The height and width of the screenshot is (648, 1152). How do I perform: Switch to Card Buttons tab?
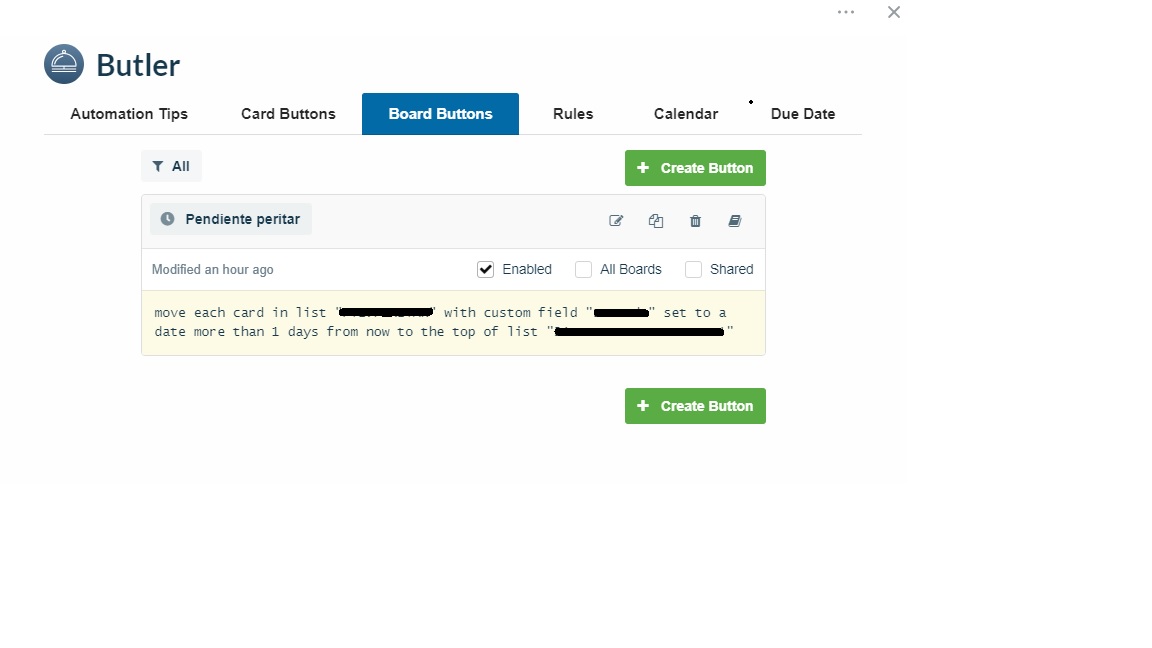[x=288, y=114]
